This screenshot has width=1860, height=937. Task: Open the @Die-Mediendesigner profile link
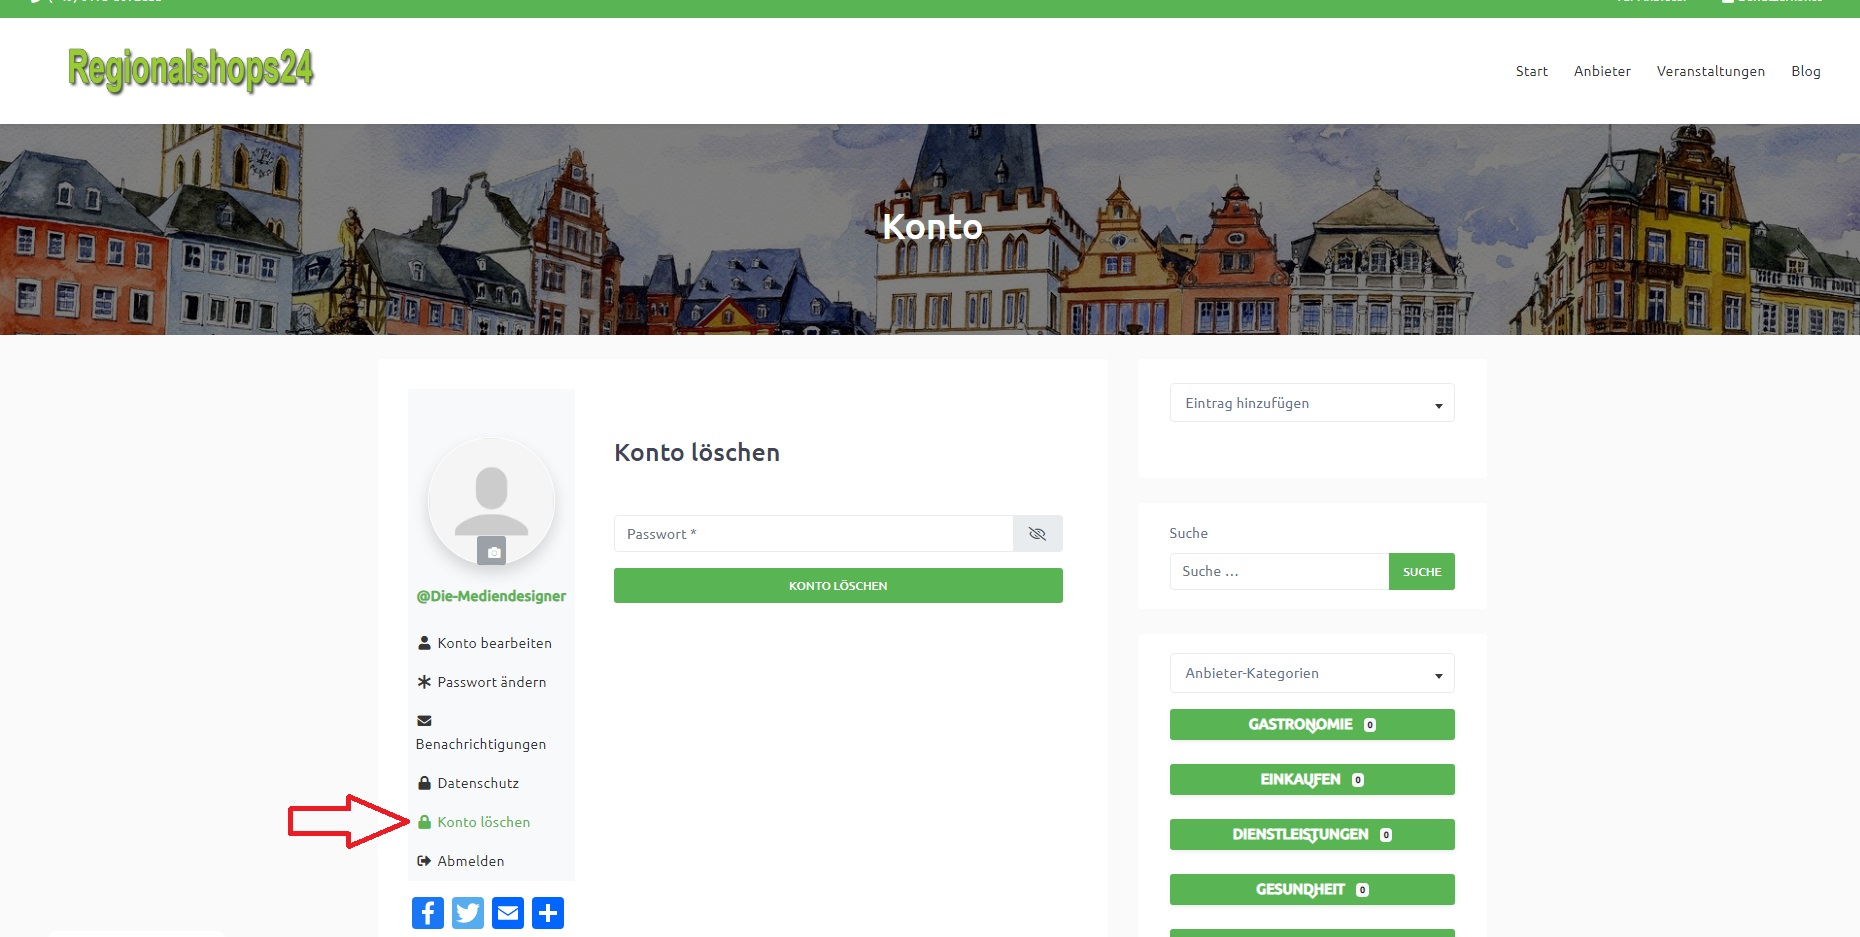point(491,596)
